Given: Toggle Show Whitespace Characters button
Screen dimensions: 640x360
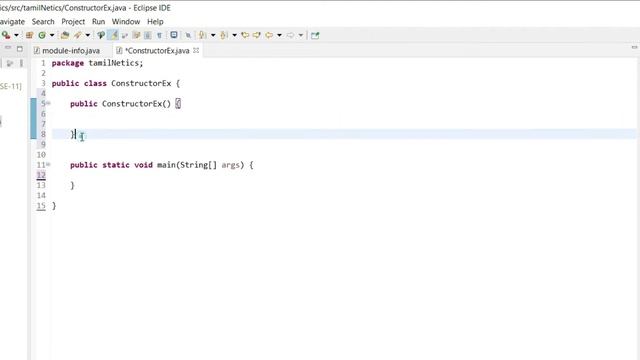Looking at the screenshot, I should [x=159, y=35].
